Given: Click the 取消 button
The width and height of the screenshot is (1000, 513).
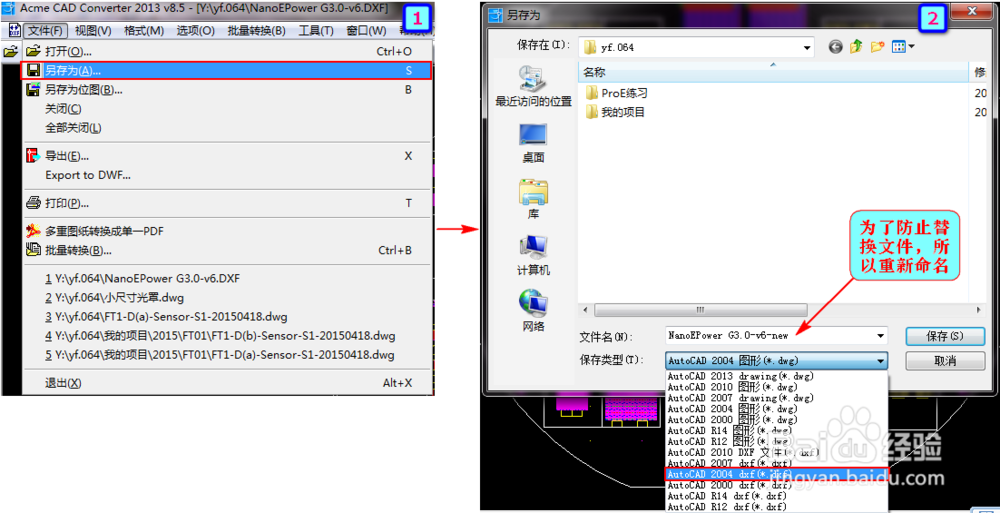Looking at the screenshot, I should [x=945, y=361].
